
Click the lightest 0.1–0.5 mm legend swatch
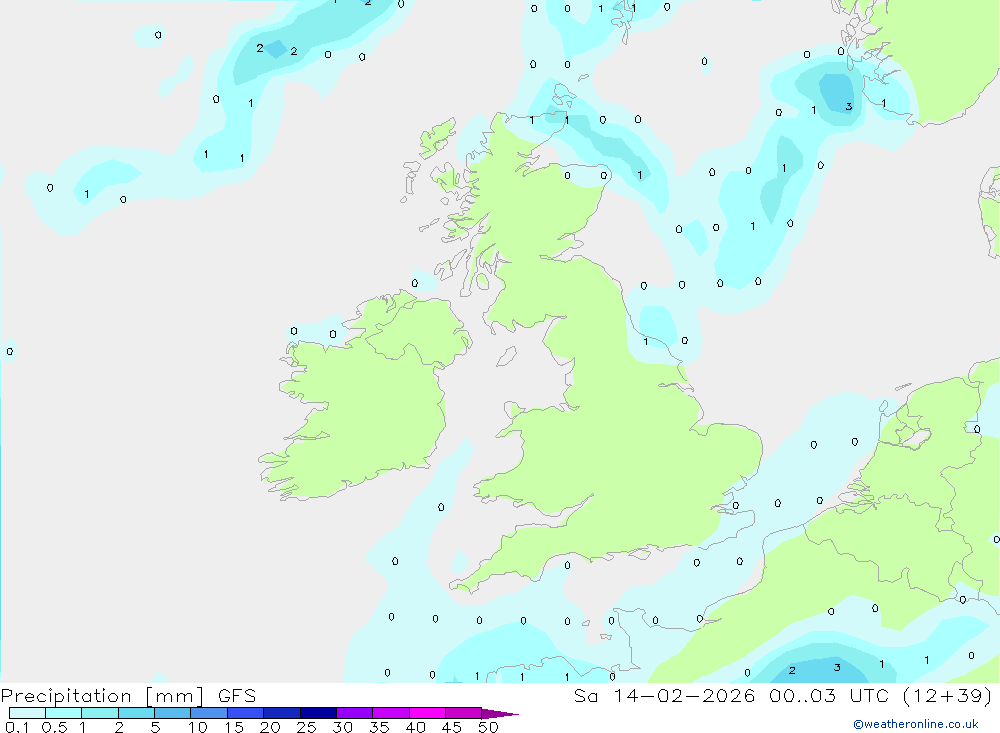(27, 713)
